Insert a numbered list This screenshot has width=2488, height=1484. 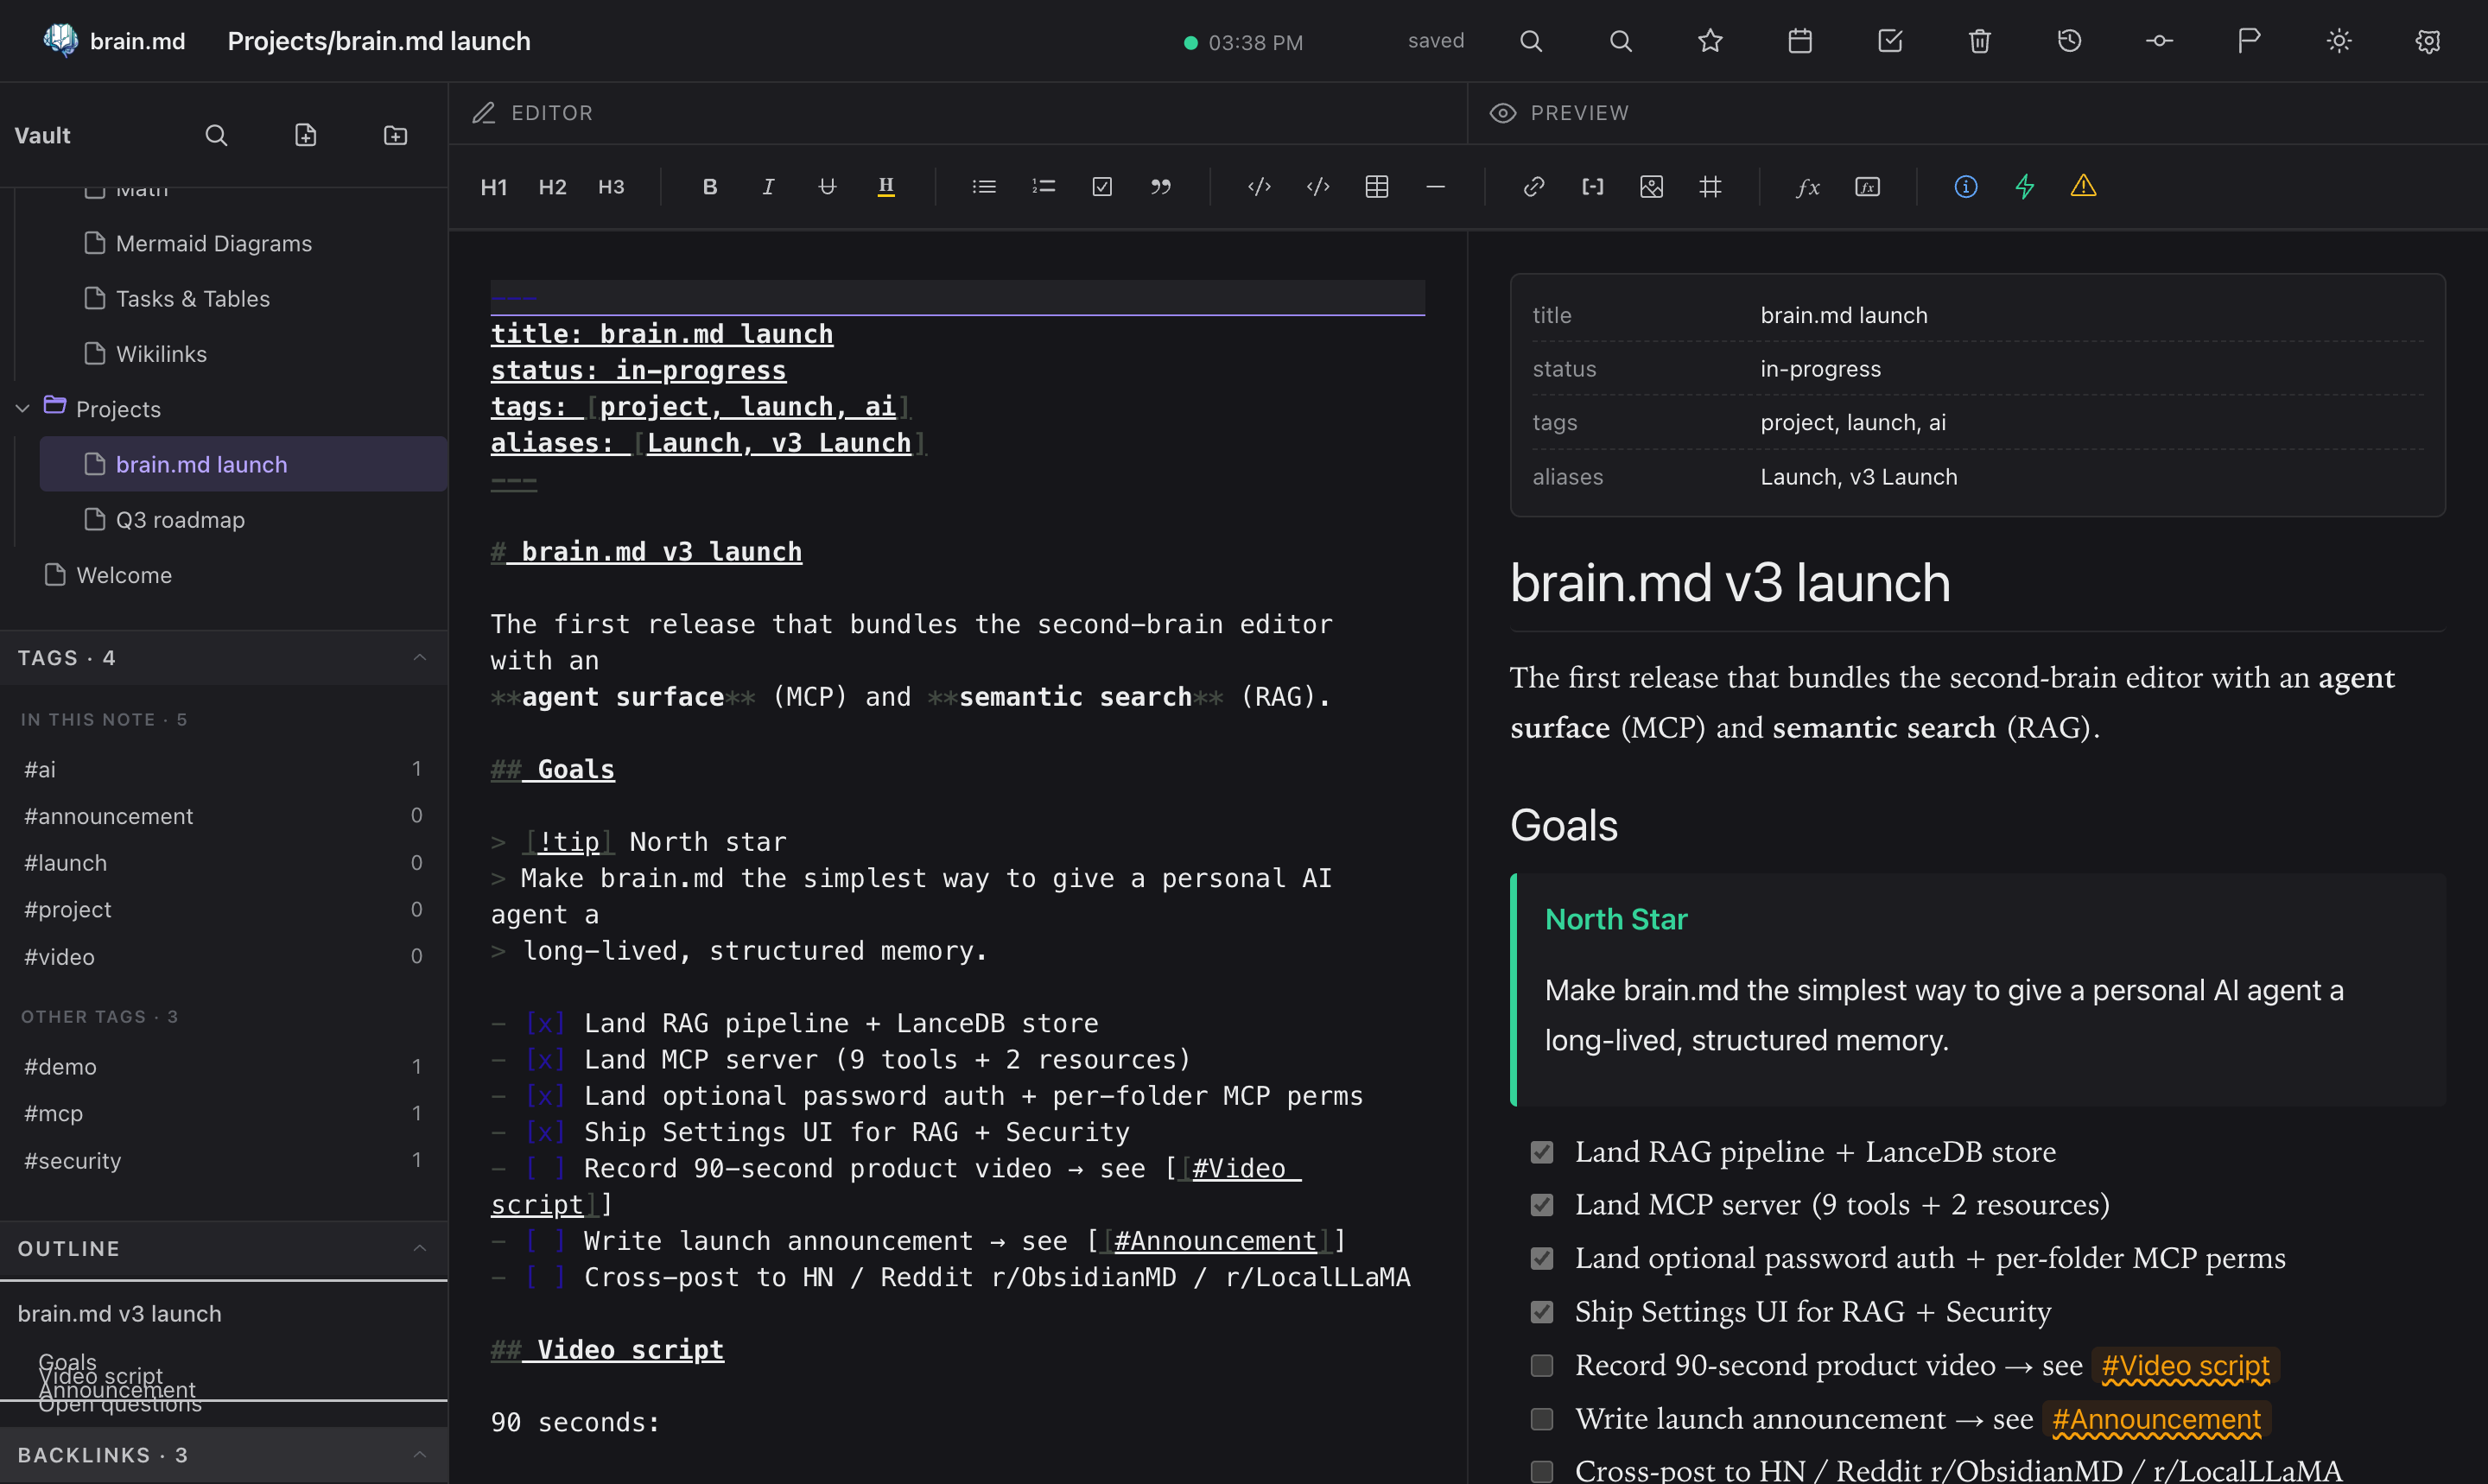coord(1043,187)
